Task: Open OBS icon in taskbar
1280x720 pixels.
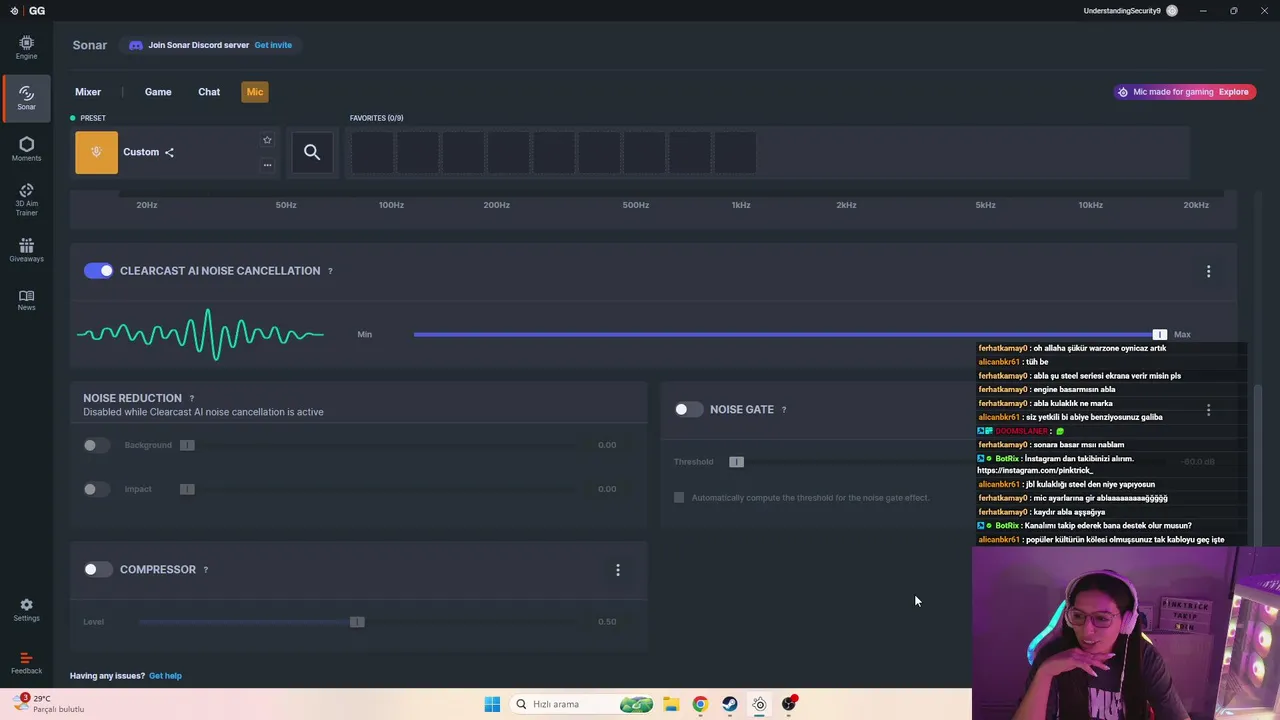Action: pyautogui.click(x=789, y=704)
